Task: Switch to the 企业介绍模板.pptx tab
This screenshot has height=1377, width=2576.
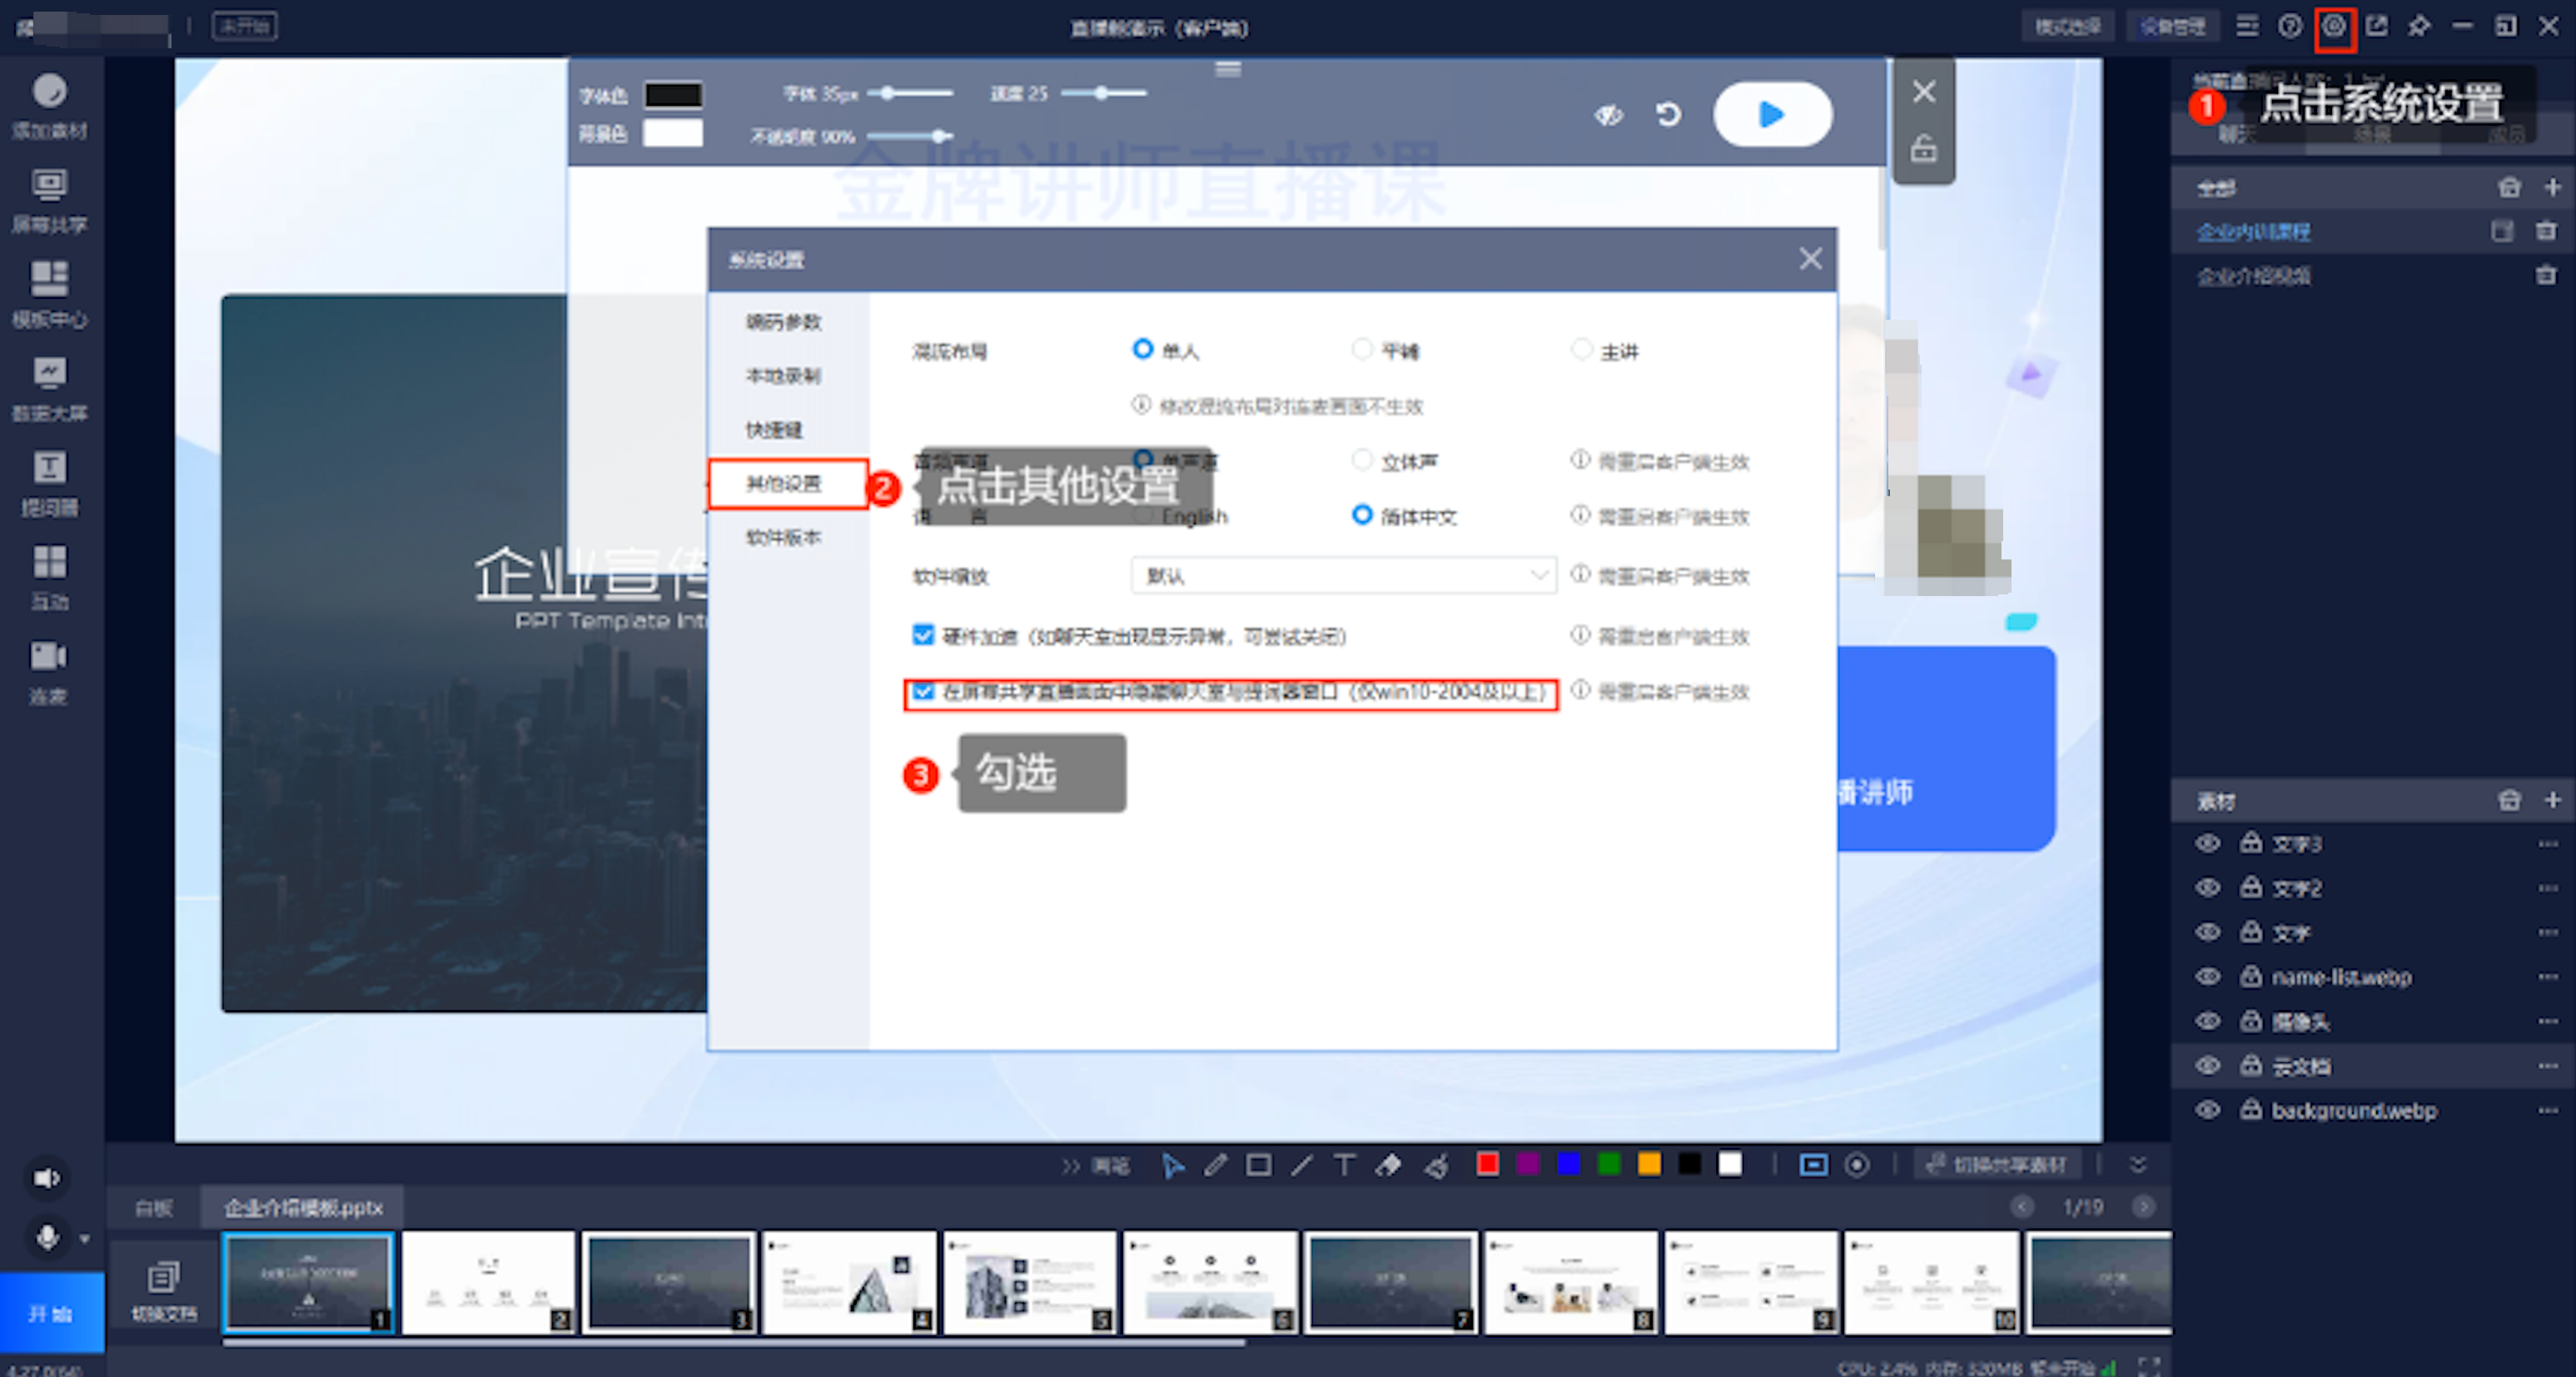Action: pyautogui.click(x=303, y=1208)
